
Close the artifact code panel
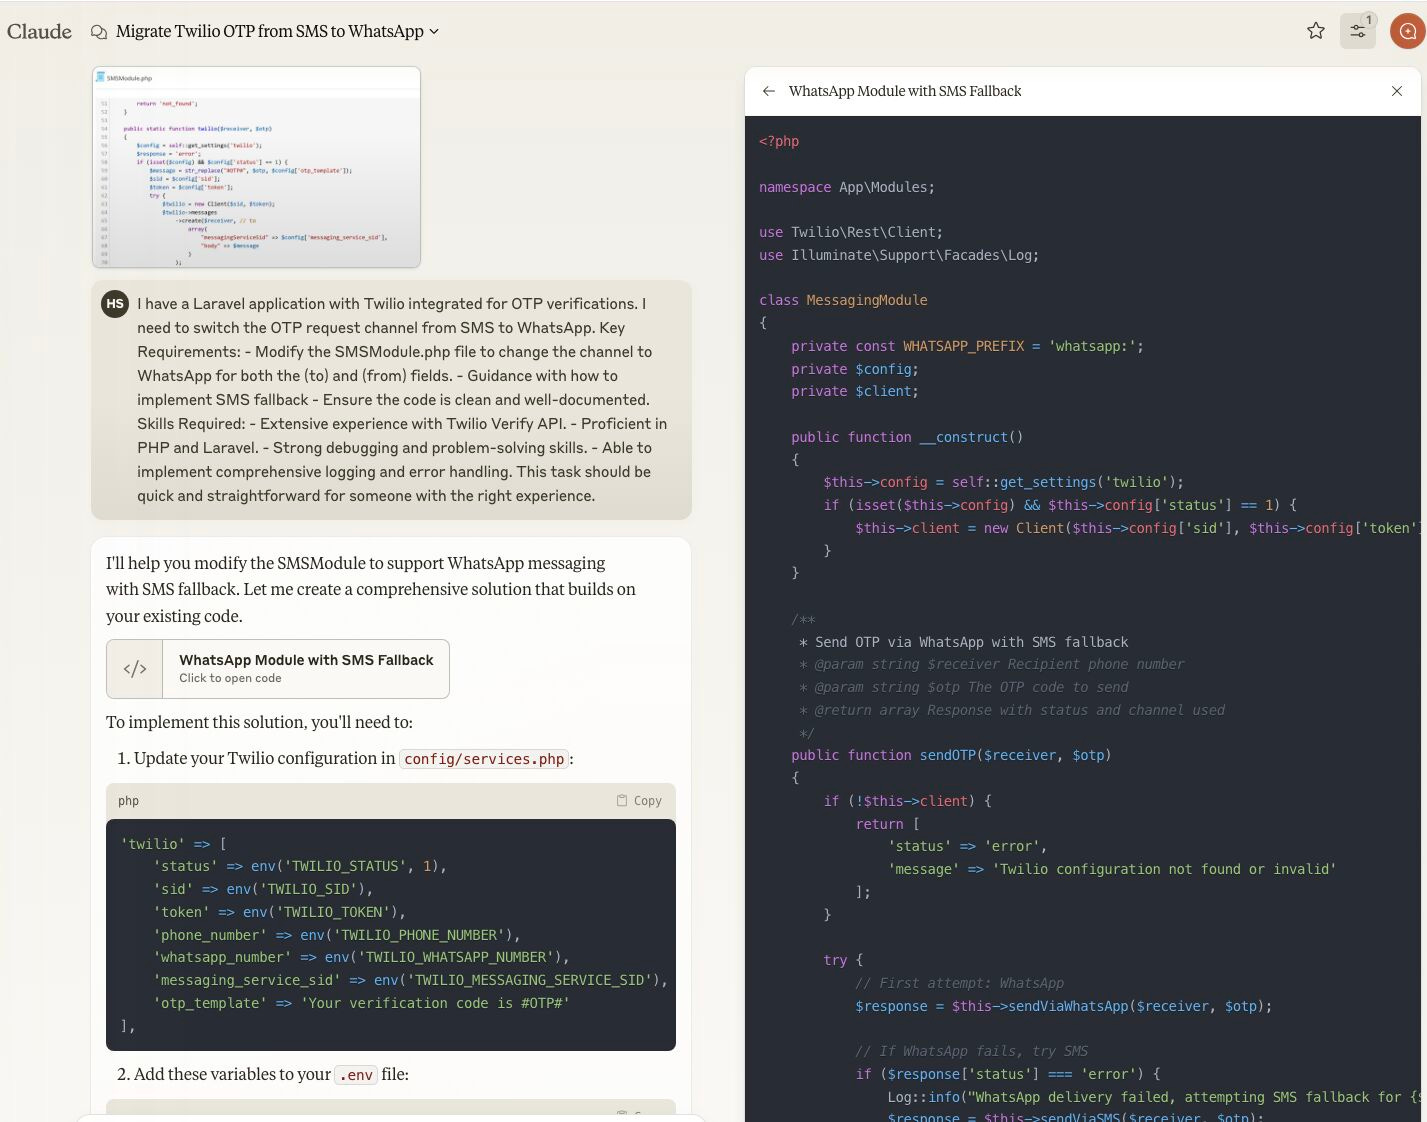(1397, 91)
